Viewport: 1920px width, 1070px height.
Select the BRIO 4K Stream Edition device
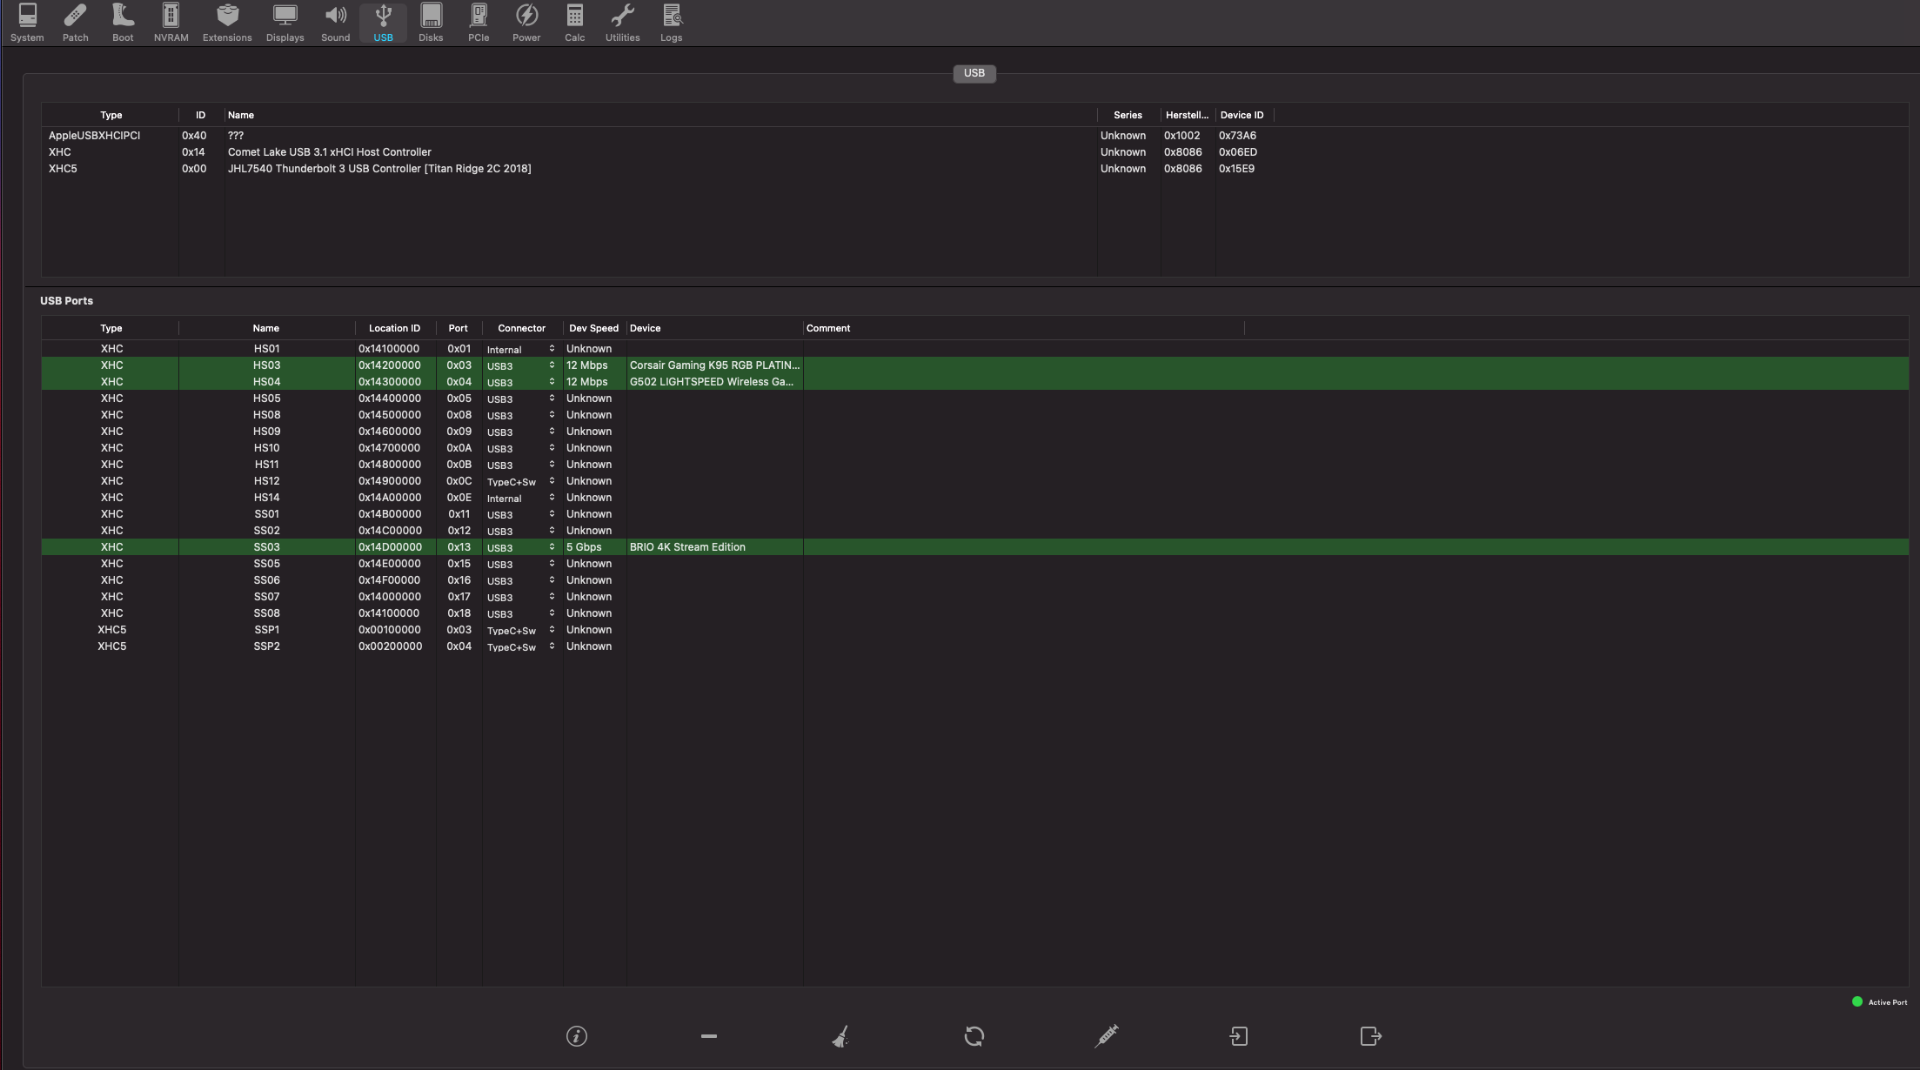687,547
